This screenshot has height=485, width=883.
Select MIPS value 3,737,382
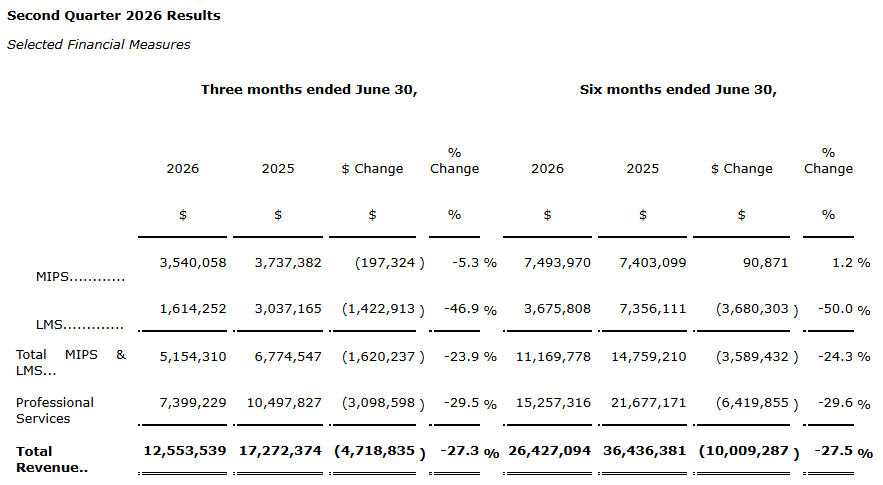[x=288, y=262]
